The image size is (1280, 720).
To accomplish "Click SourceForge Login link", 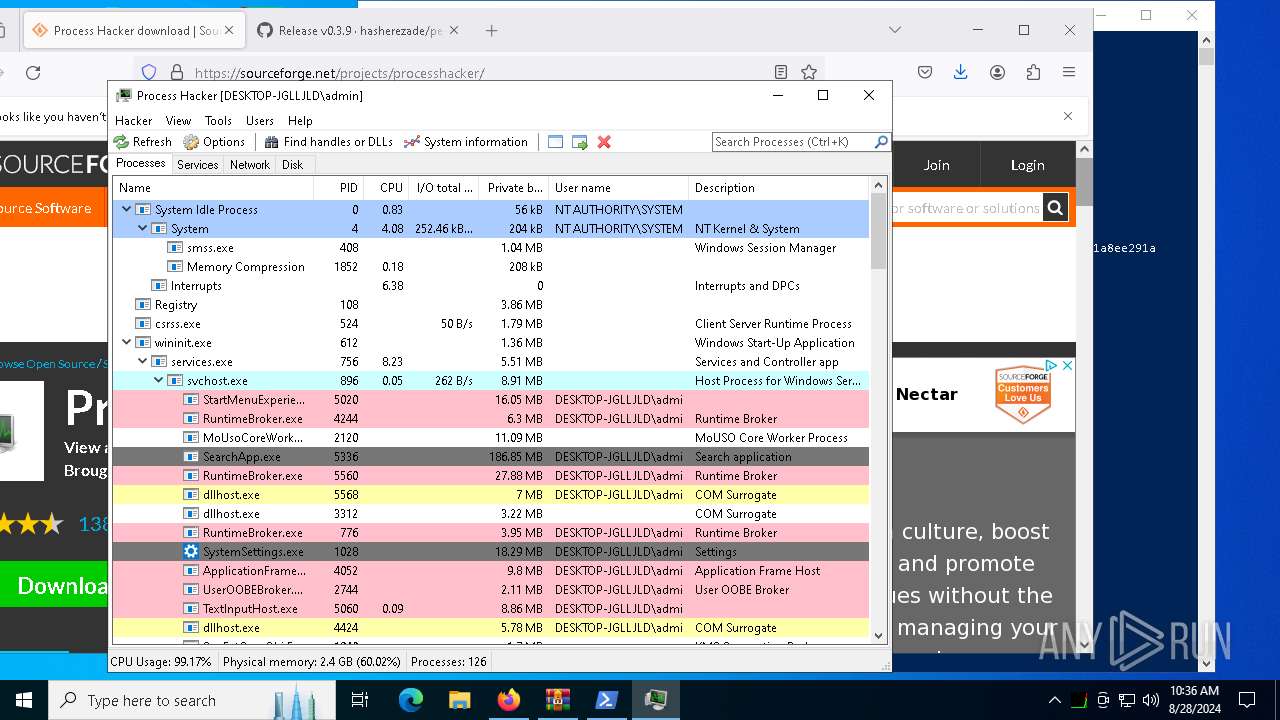I will 1027,165.
